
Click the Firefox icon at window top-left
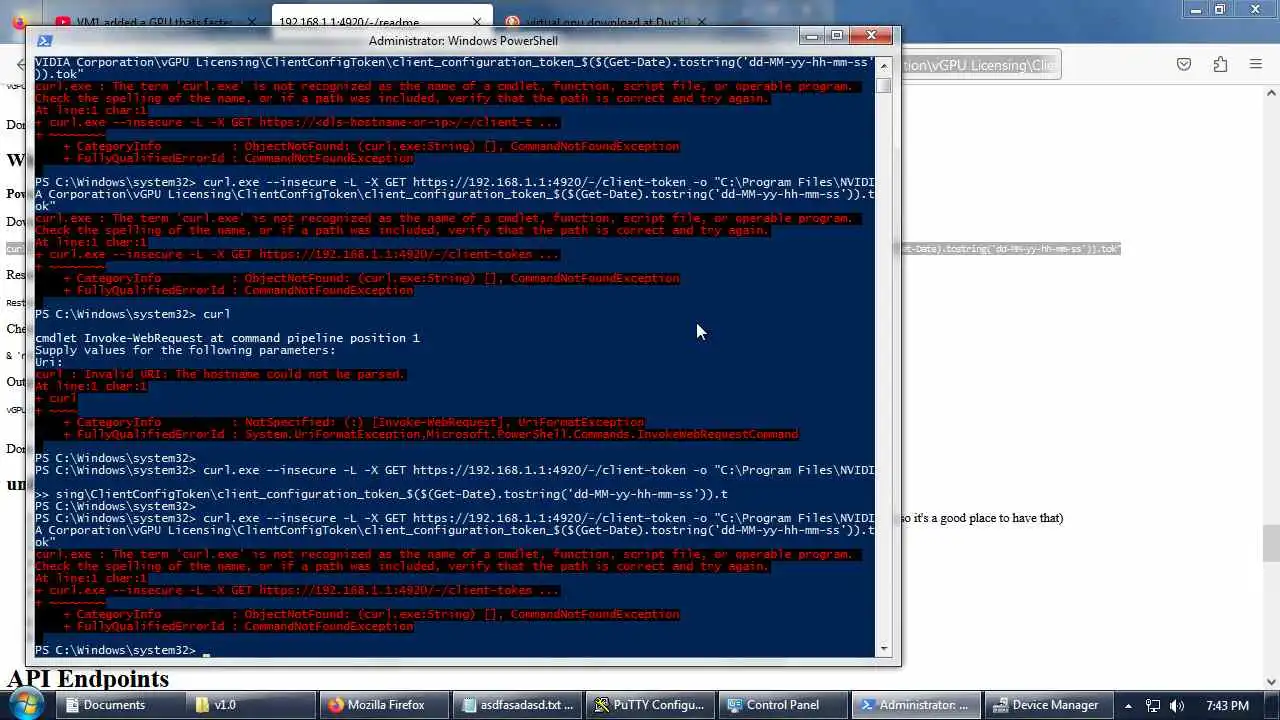[17, 21]
